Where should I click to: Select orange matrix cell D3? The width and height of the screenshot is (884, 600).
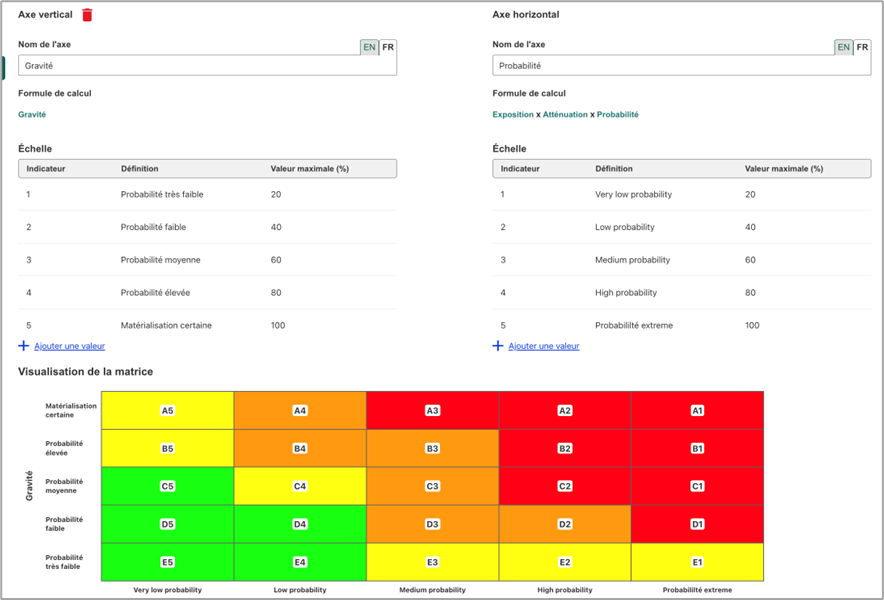(432, 524)
